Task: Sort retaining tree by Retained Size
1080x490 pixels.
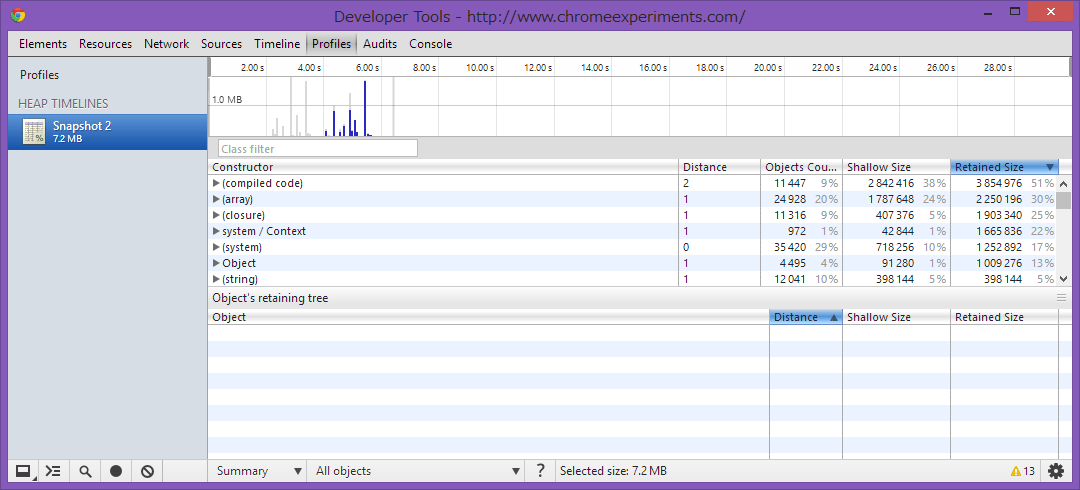Action: click(1004, 317)
